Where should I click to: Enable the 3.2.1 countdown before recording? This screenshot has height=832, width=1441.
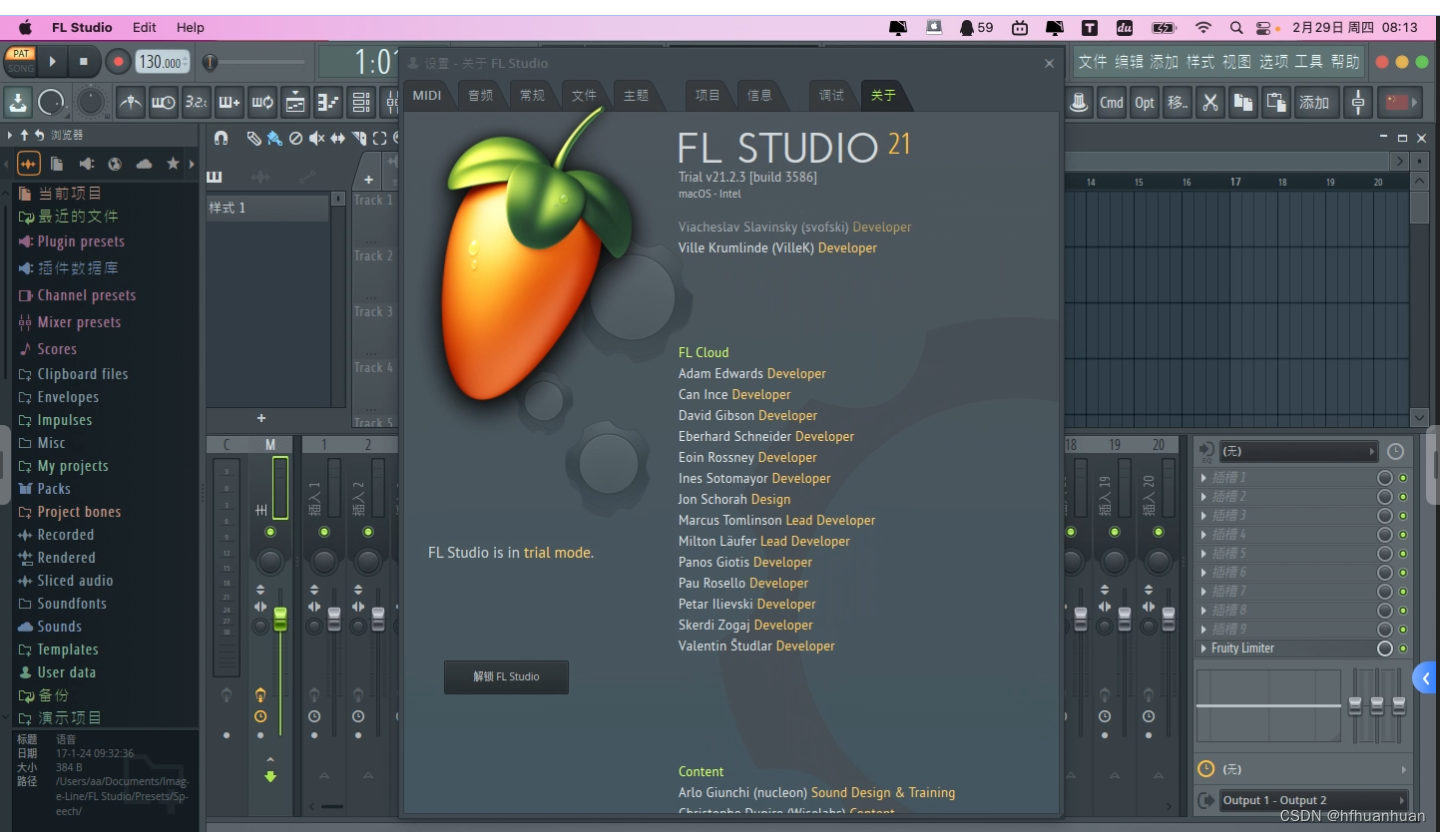click(x=197, y=102)
